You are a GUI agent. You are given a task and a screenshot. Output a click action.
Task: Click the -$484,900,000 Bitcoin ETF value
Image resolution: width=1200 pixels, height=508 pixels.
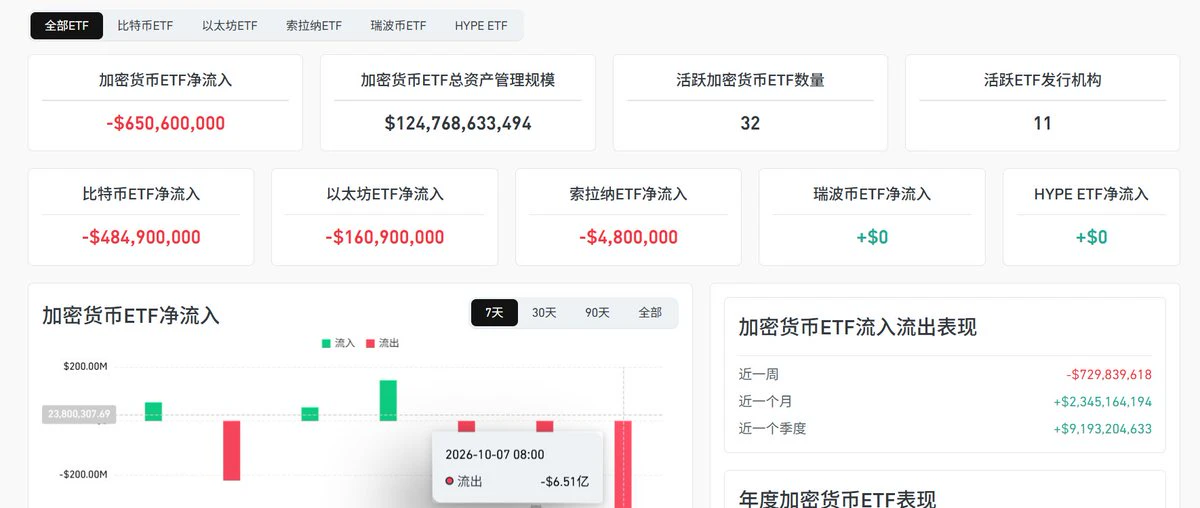[141, 237]
